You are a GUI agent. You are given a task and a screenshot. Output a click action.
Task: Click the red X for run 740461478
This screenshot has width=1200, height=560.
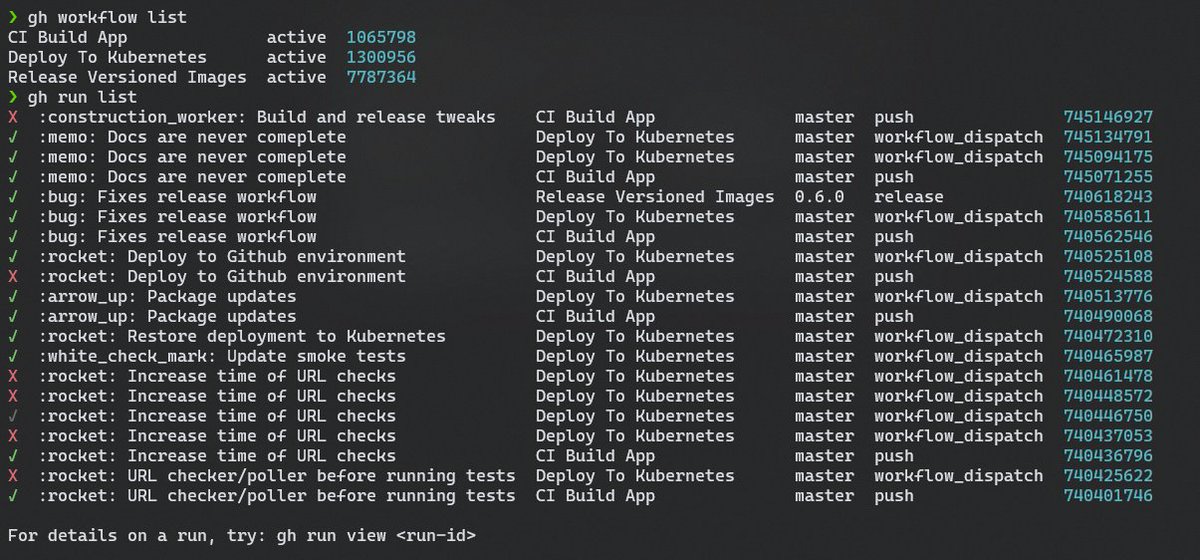pos(12,376)
